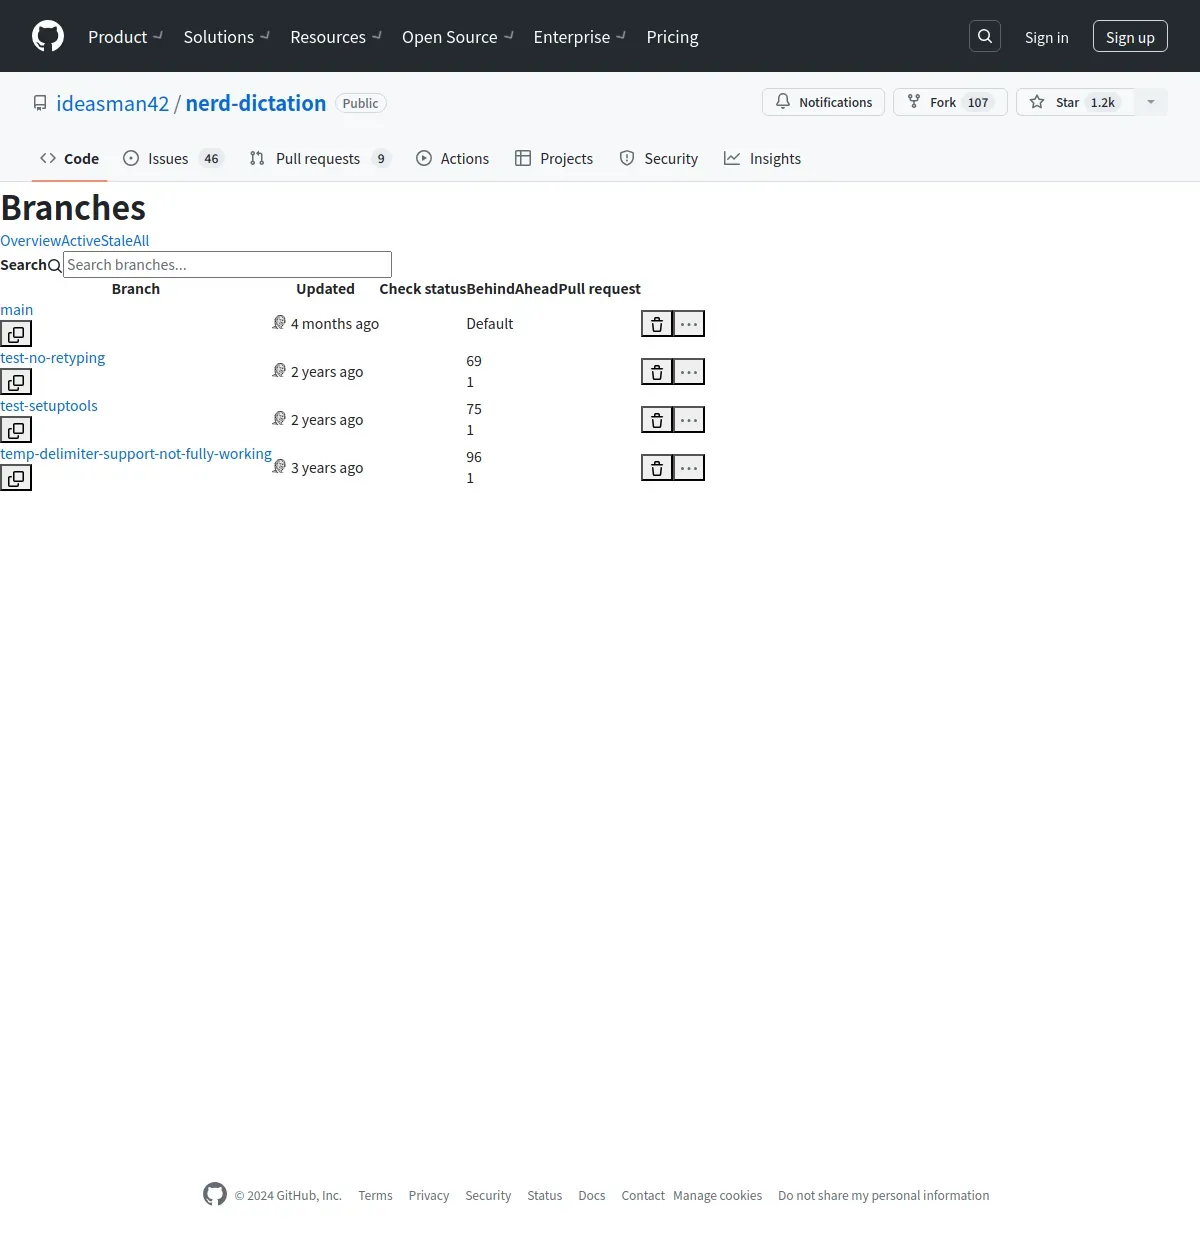The image size is (1200, 1247).
Task: Open more options for main branch
Action: [689, 324]
